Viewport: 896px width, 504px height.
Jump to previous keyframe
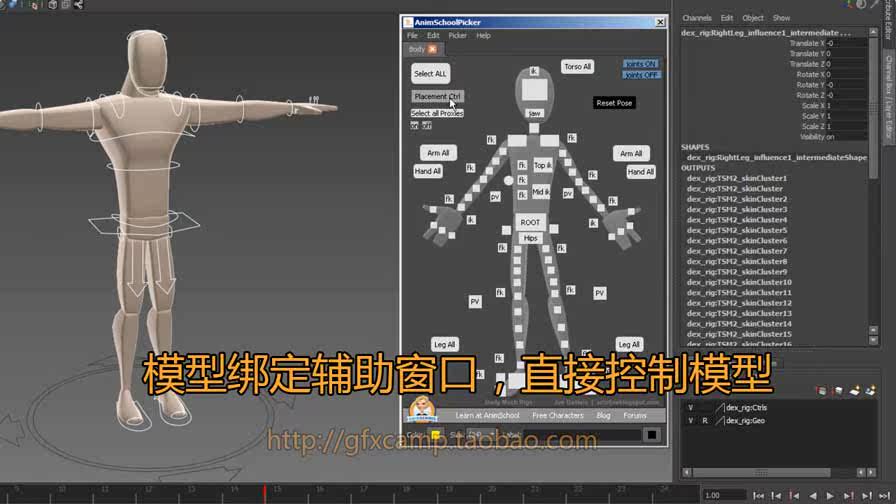pos(794,496)
